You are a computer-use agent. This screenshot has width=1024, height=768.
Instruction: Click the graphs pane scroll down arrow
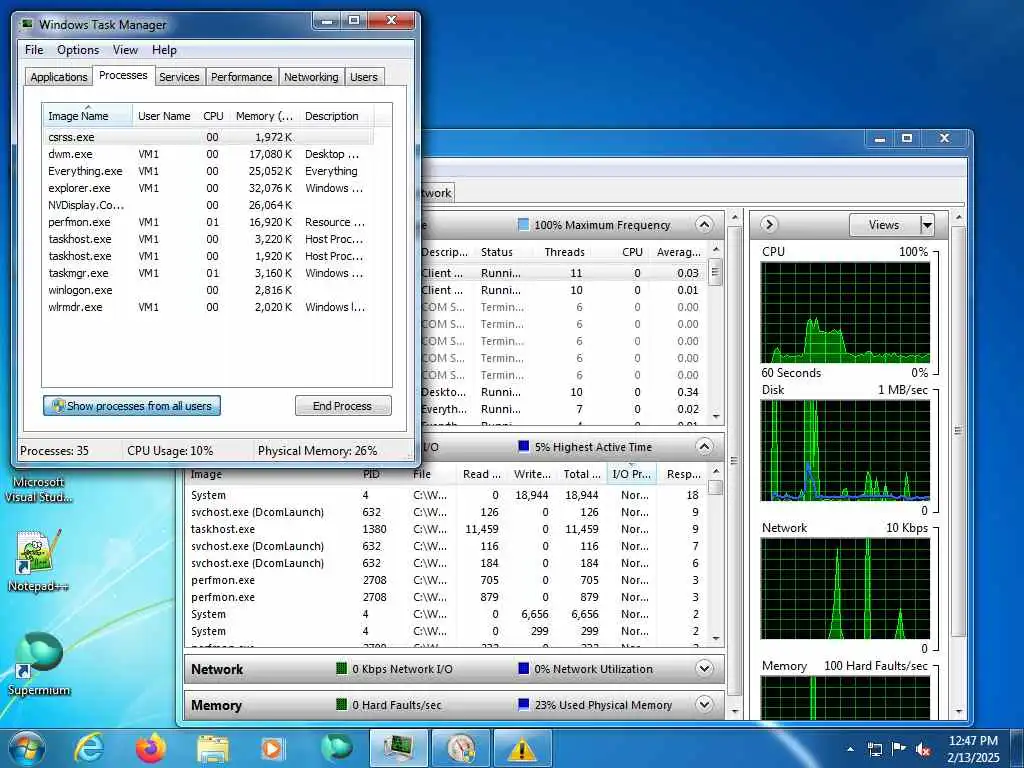click(959, 711)
